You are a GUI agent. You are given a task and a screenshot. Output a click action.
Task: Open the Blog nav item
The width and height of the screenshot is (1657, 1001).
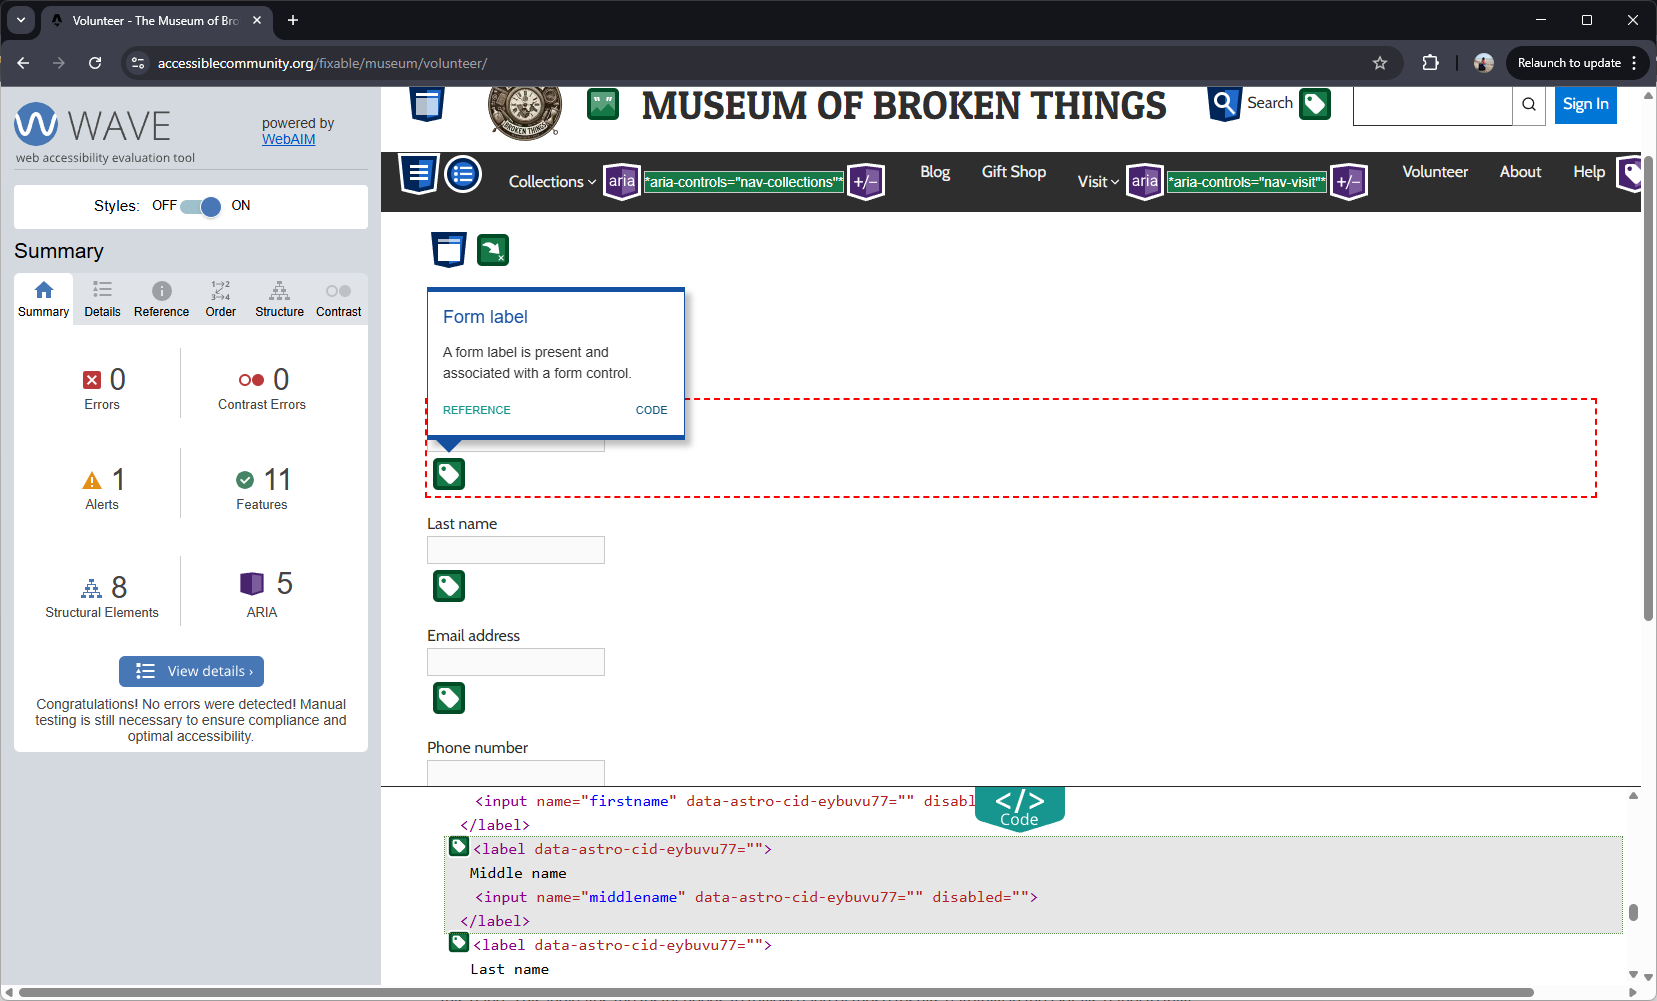(x=935, y=172)
